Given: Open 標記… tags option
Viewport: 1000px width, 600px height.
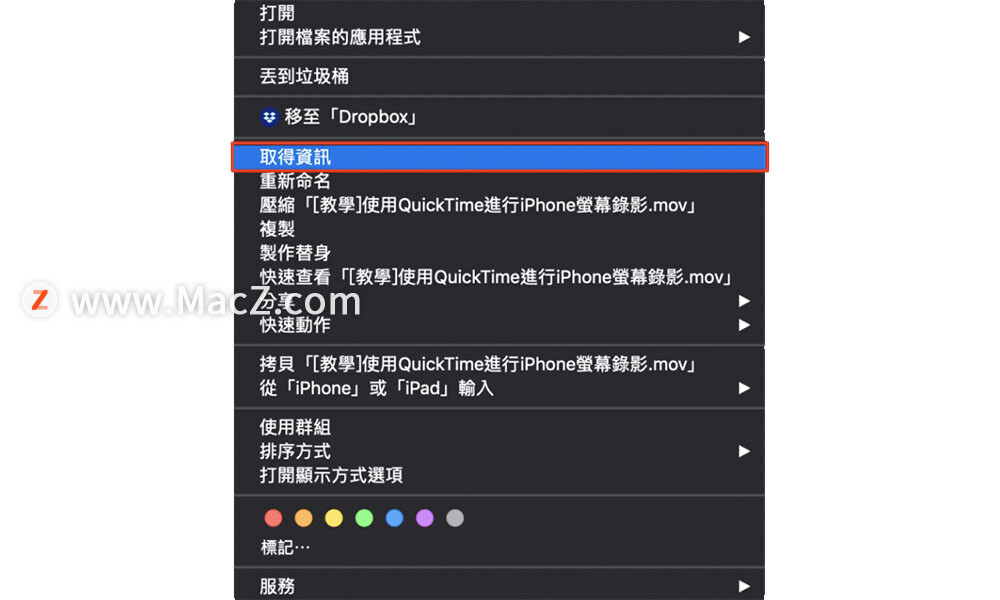Looking at the screenshot, I should [x=285, y=548].
